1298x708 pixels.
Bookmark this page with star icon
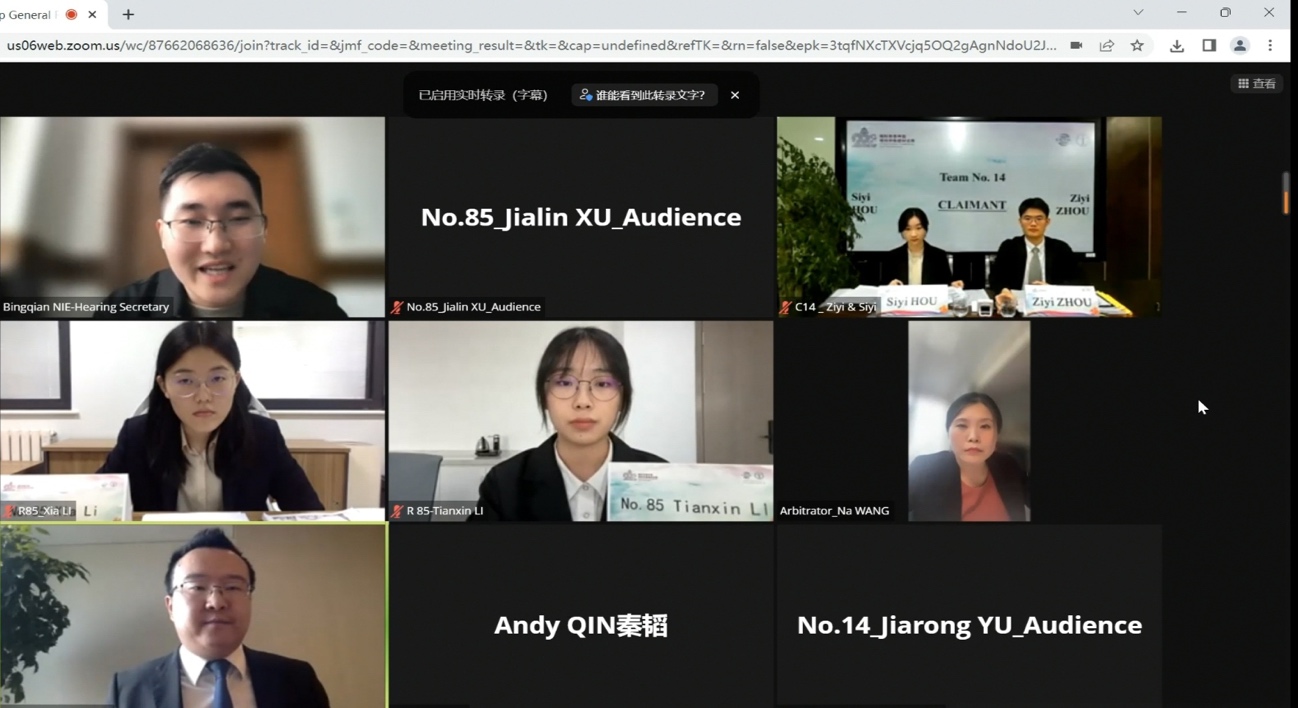coord(1137,46)
